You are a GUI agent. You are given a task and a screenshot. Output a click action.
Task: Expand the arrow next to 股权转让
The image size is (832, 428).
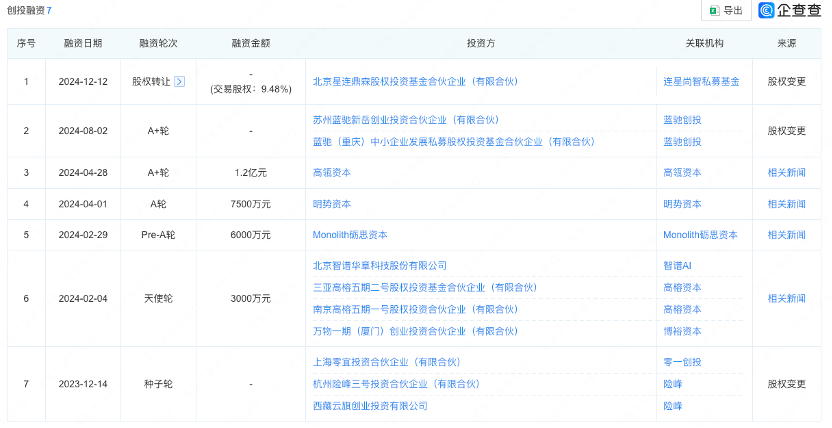pos(180,81)
